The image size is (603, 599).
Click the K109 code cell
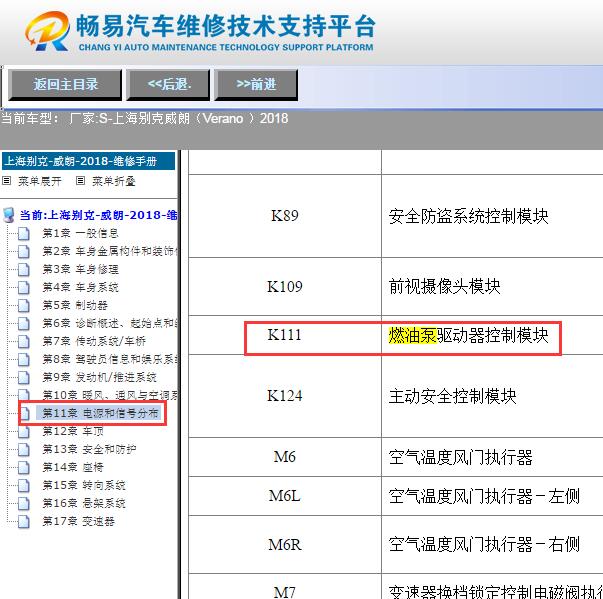point(285,286)
